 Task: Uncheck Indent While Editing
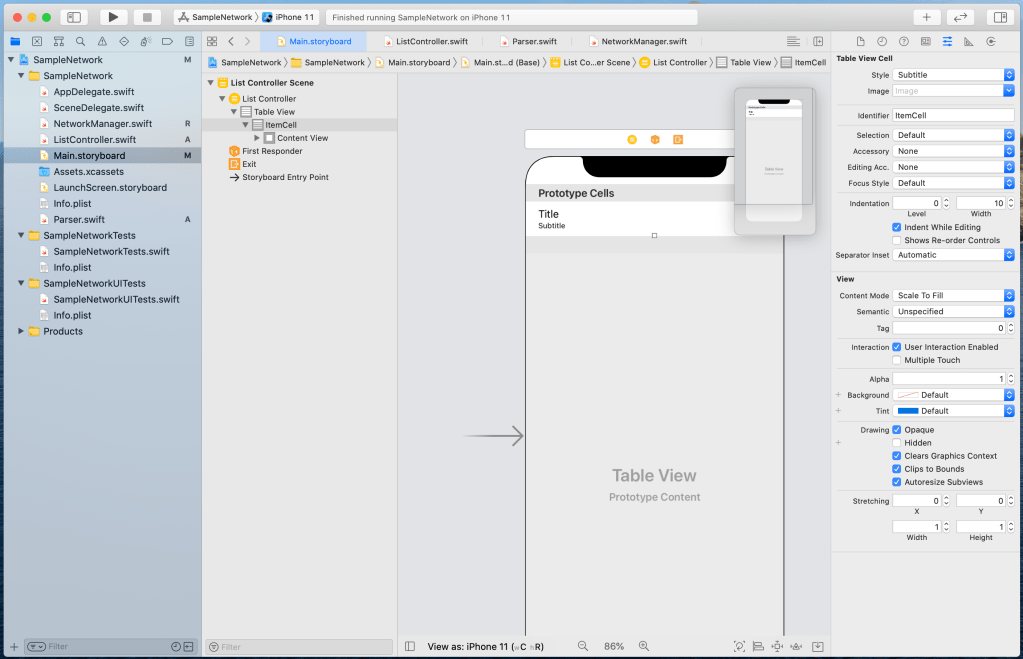click(x=897, y=227)
